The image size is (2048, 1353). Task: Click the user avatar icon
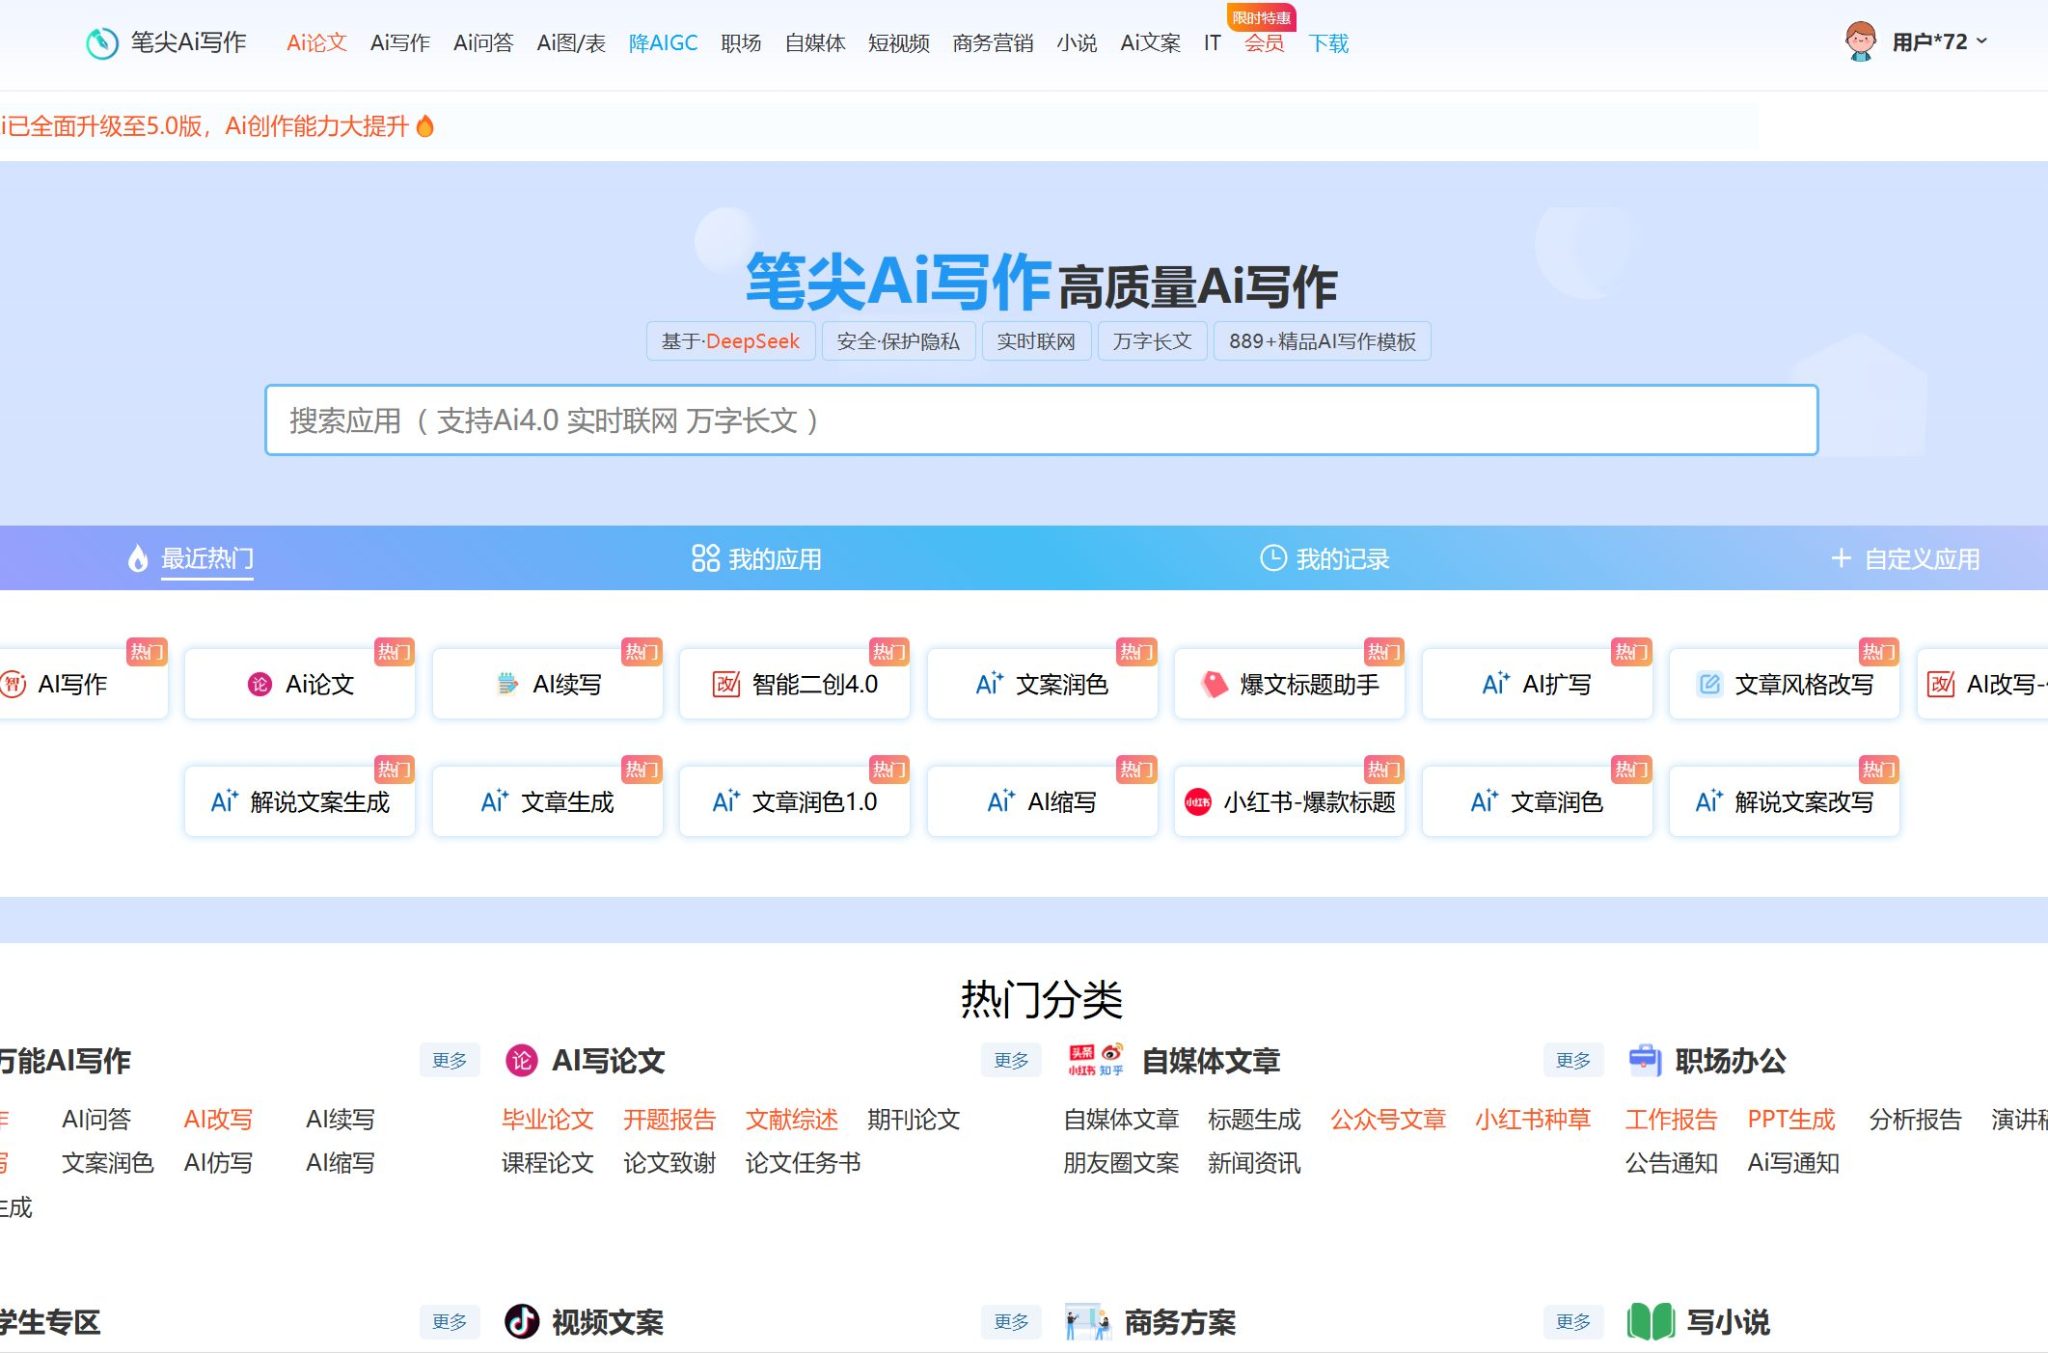coord(1859,42)
